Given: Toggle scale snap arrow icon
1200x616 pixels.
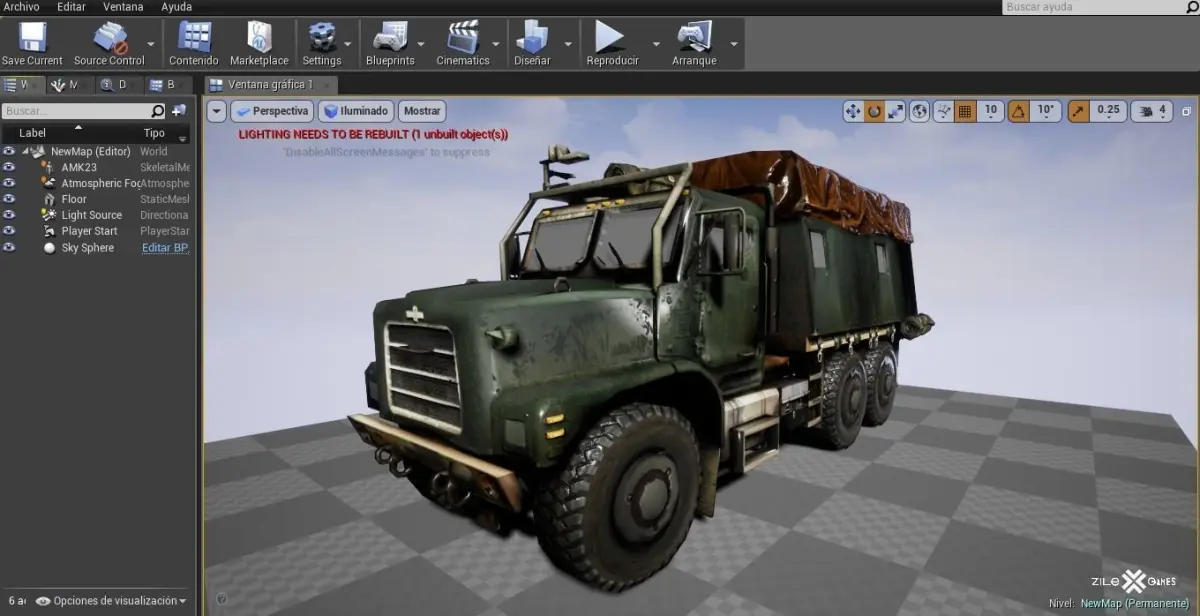Looking at the screenshot, I should 1079,112.
